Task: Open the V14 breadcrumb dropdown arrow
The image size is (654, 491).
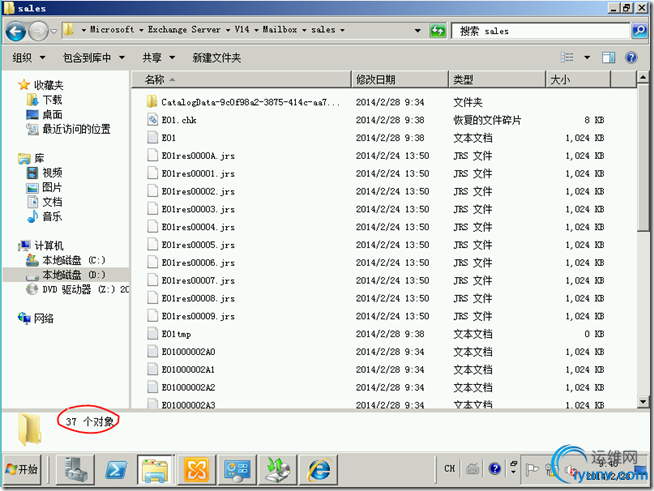Action: pyautogui.click(x=256, y=30)
